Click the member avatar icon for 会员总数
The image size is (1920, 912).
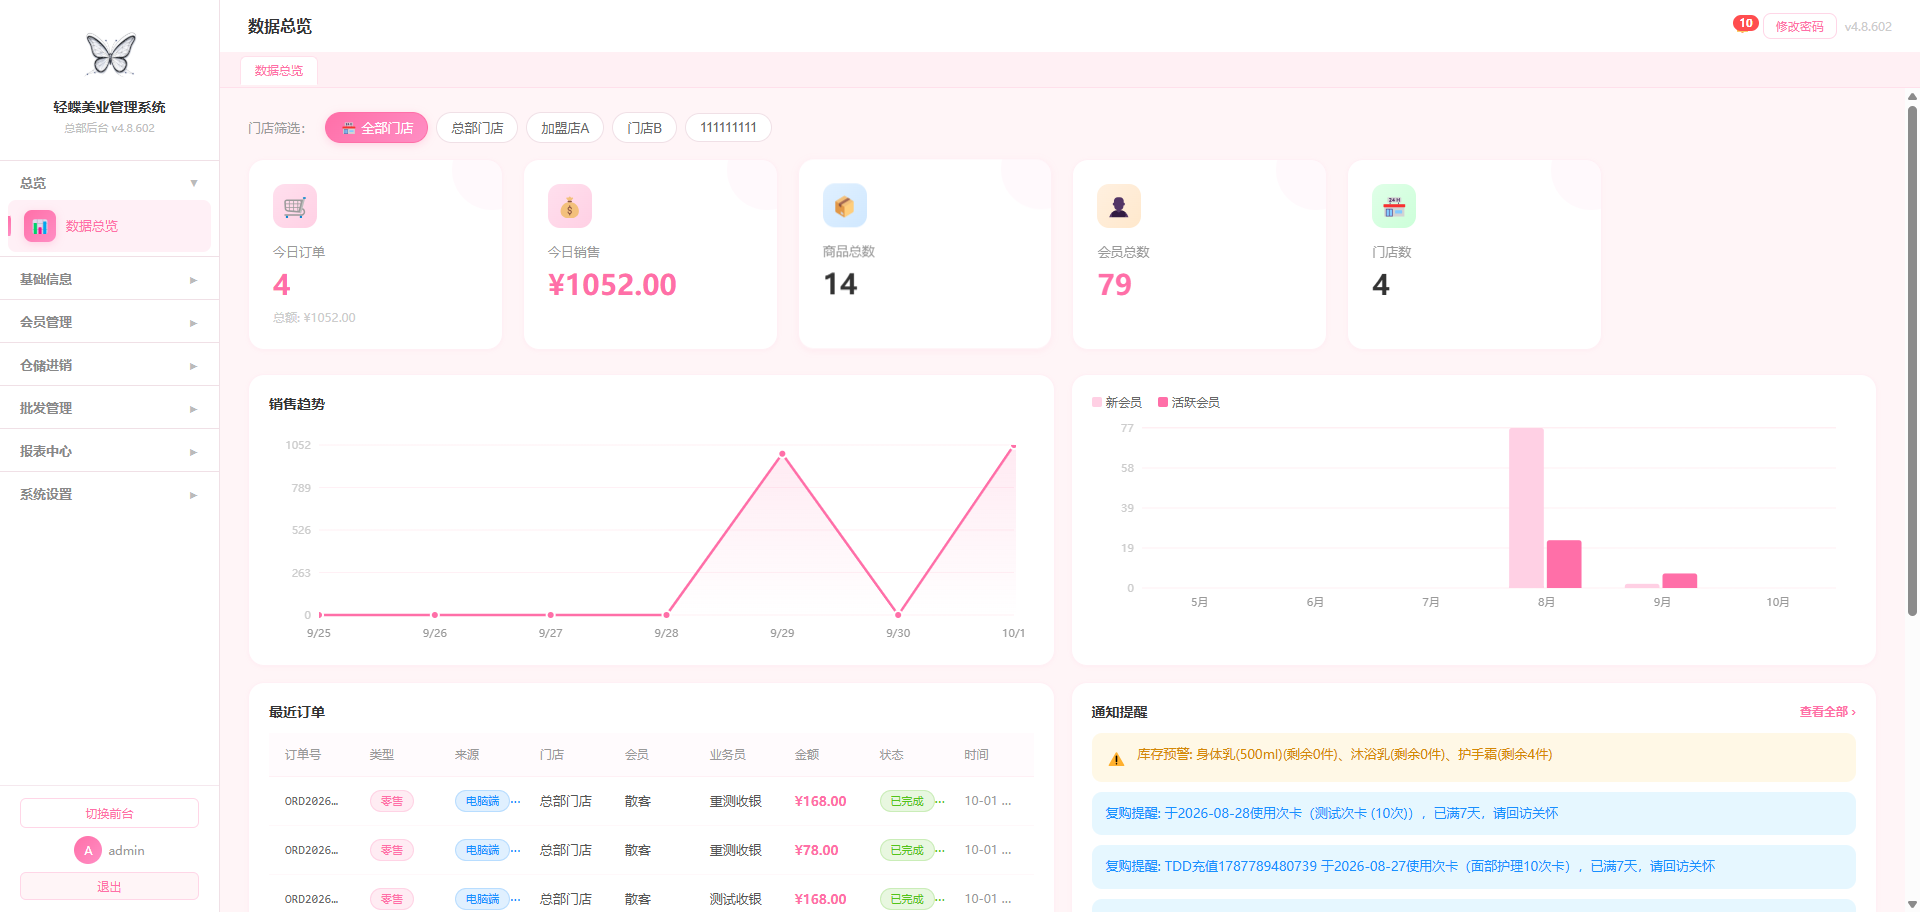point(1119,206)
